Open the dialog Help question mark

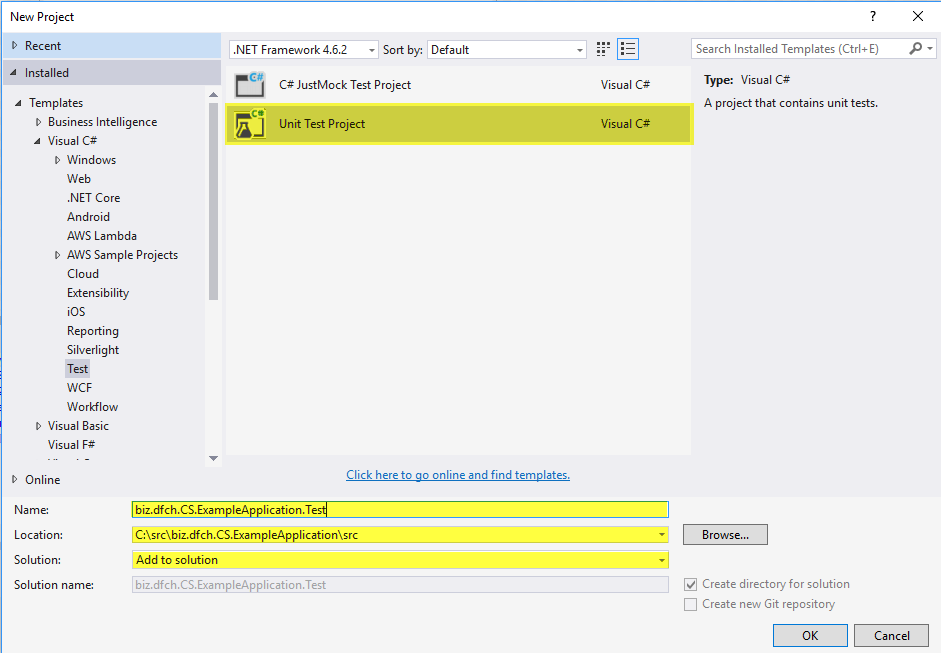point(873,16)
